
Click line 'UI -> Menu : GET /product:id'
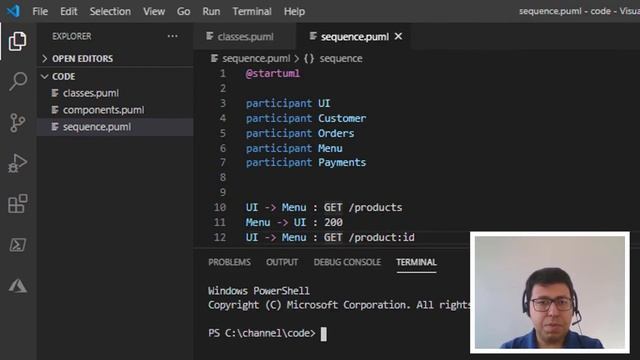[x=330, y=238]
